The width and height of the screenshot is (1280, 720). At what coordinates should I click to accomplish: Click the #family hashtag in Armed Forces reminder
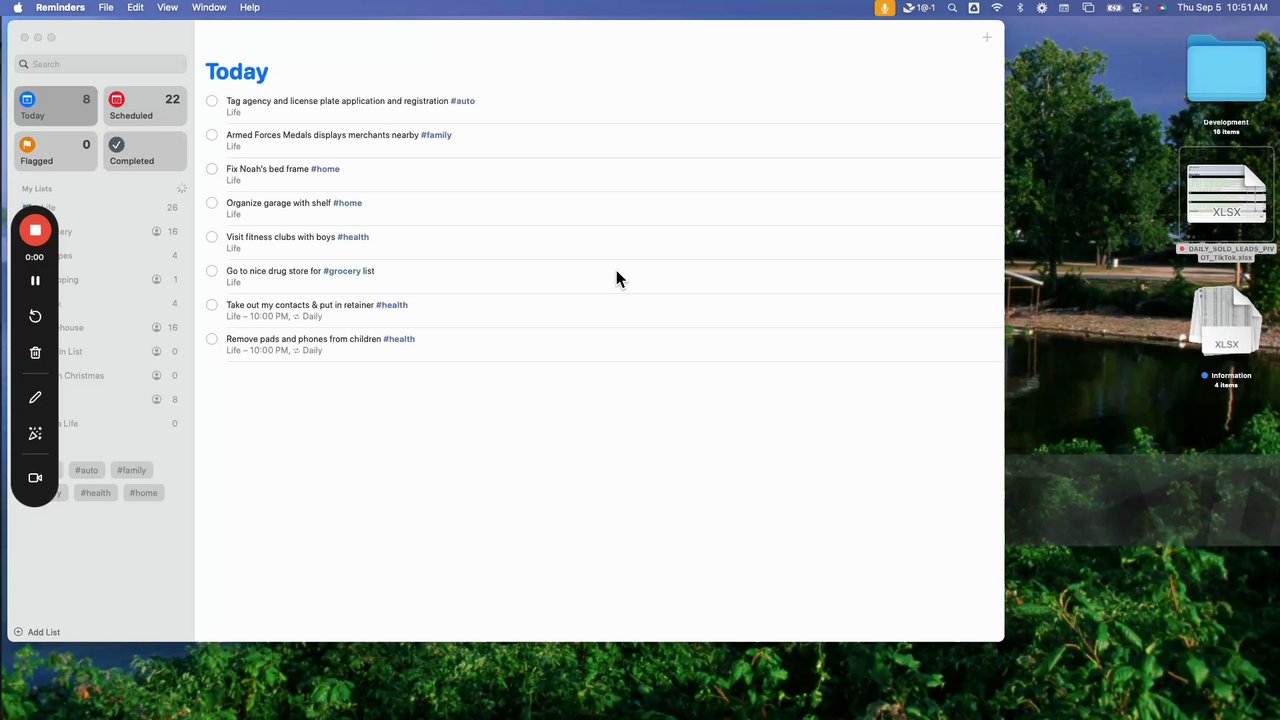pos(436,135)
